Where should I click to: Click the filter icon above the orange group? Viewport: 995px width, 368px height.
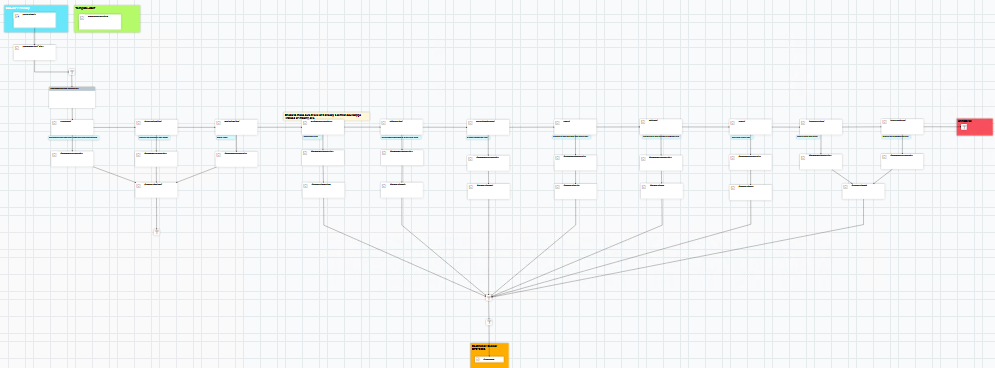click(x=489, y=322)
